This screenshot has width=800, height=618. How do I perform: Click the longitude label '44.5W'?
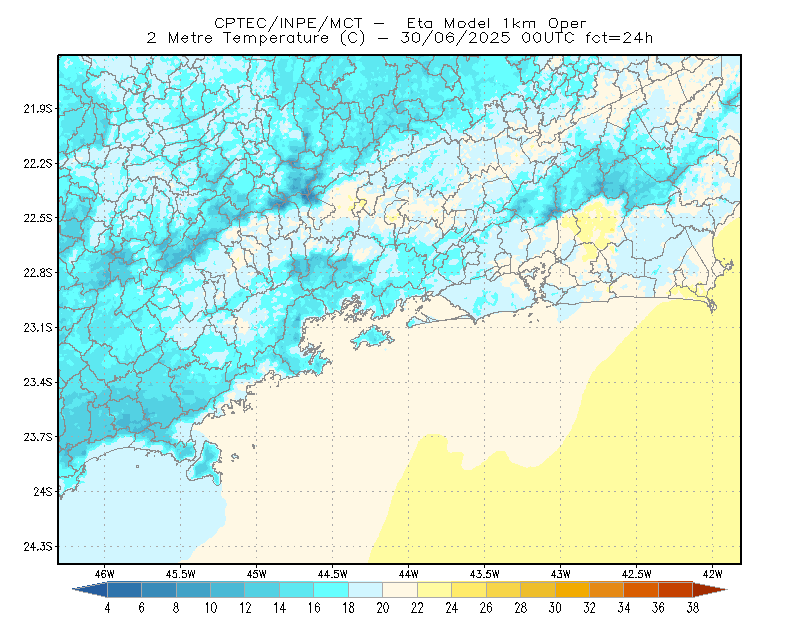pyautogui.click(x=333, y=574)
